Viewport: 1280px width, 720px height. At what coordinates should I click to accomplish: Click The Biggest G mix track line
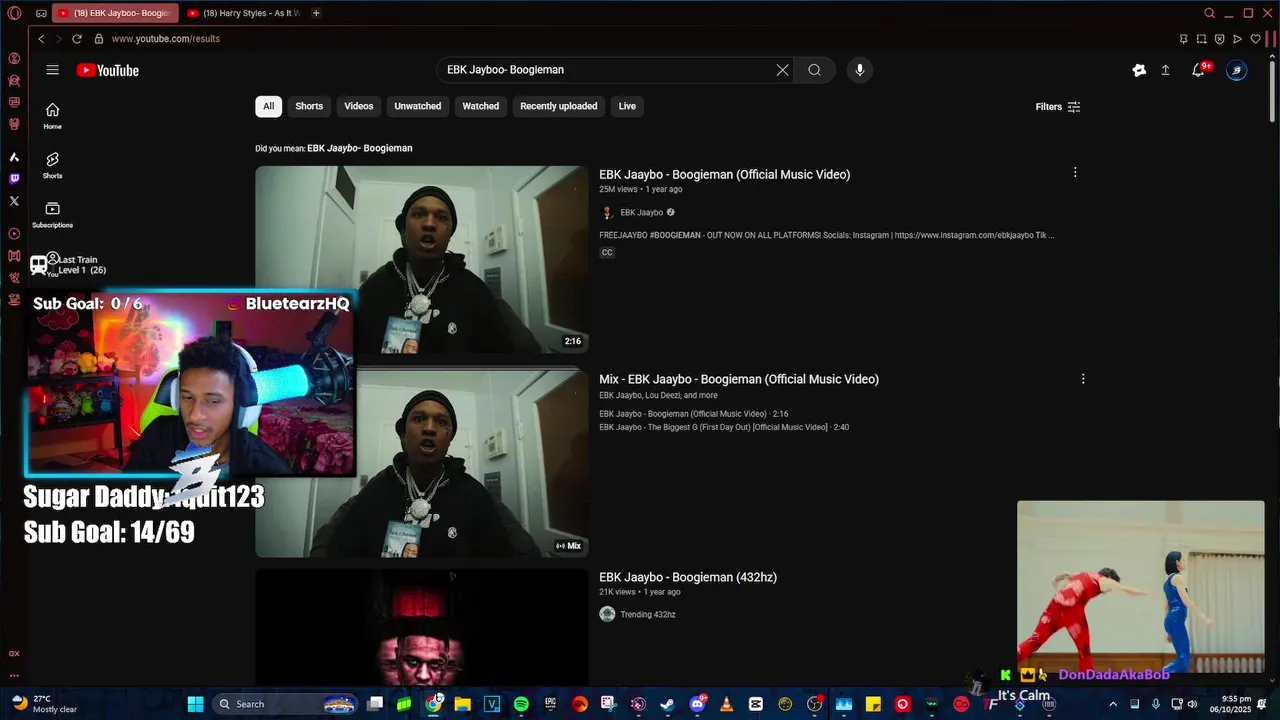tap(724, 427)
